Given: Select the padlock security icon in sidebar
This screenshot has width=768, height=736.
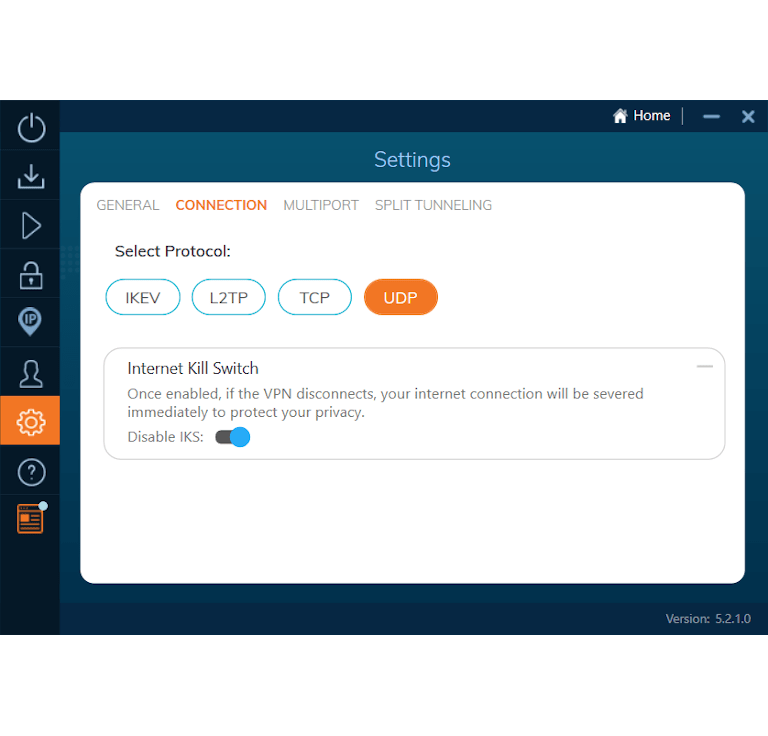Looking at the screenshot, I should tap(31, 275).
